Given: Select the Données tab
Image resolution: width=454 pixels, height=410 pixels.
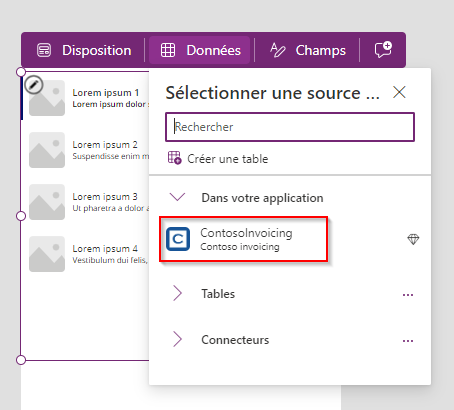Looking at the screenshot, I should [x=199, y=50].
